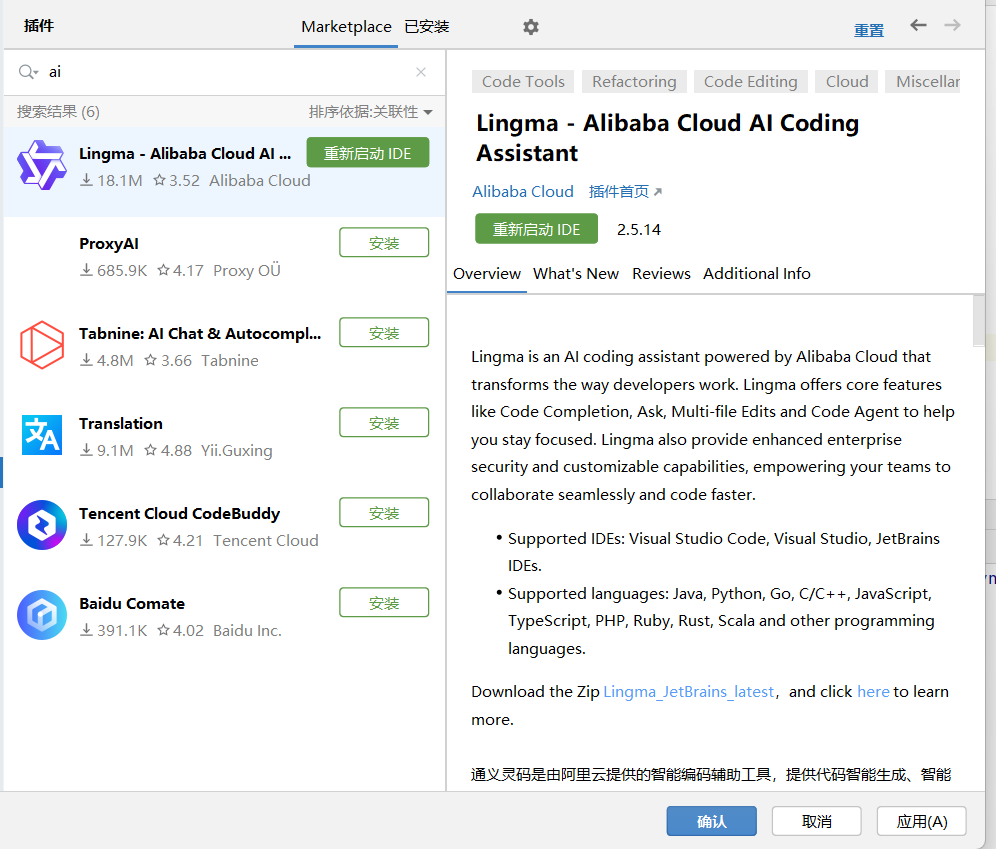Viewport: 996px width, 849px height.
Task: Select the Refactoring tag
Action: click(x=634, y=81)
